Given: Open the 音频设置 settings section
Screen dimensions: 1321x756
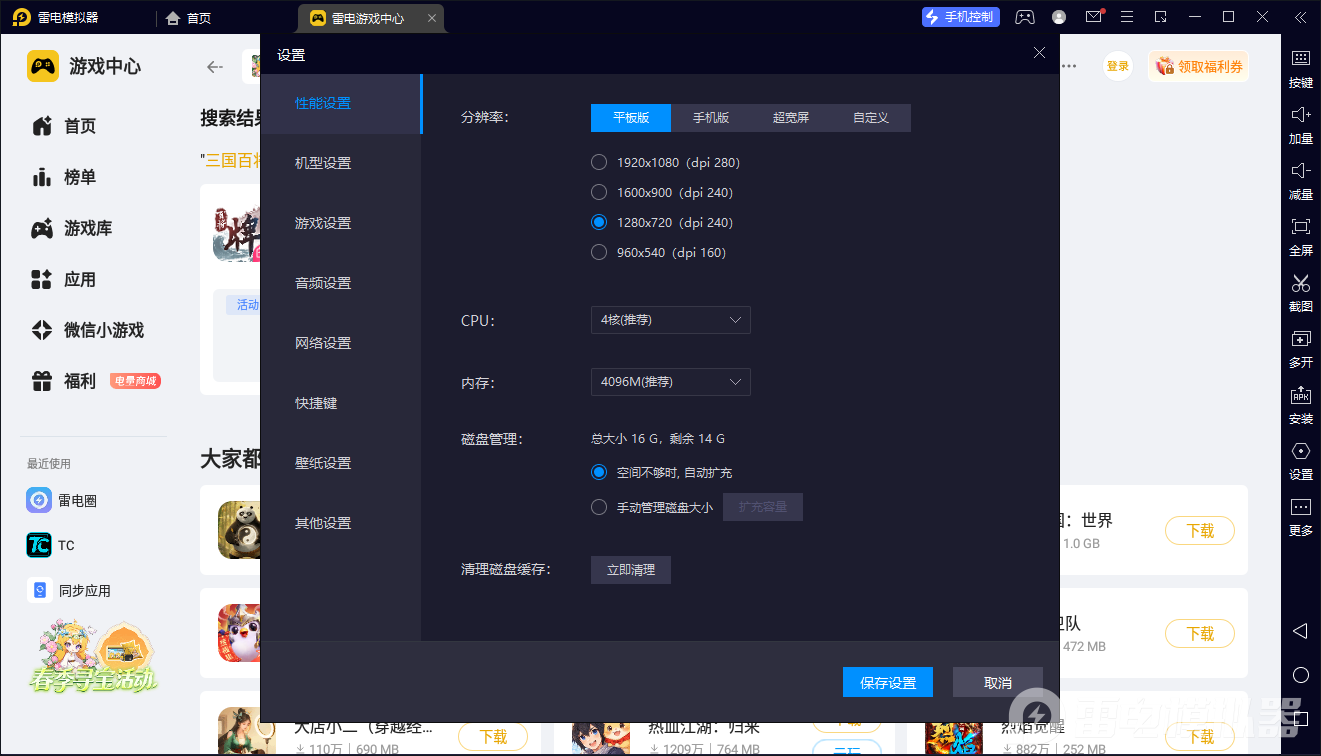Looking at the screenshot, I should tap(341, 284).
